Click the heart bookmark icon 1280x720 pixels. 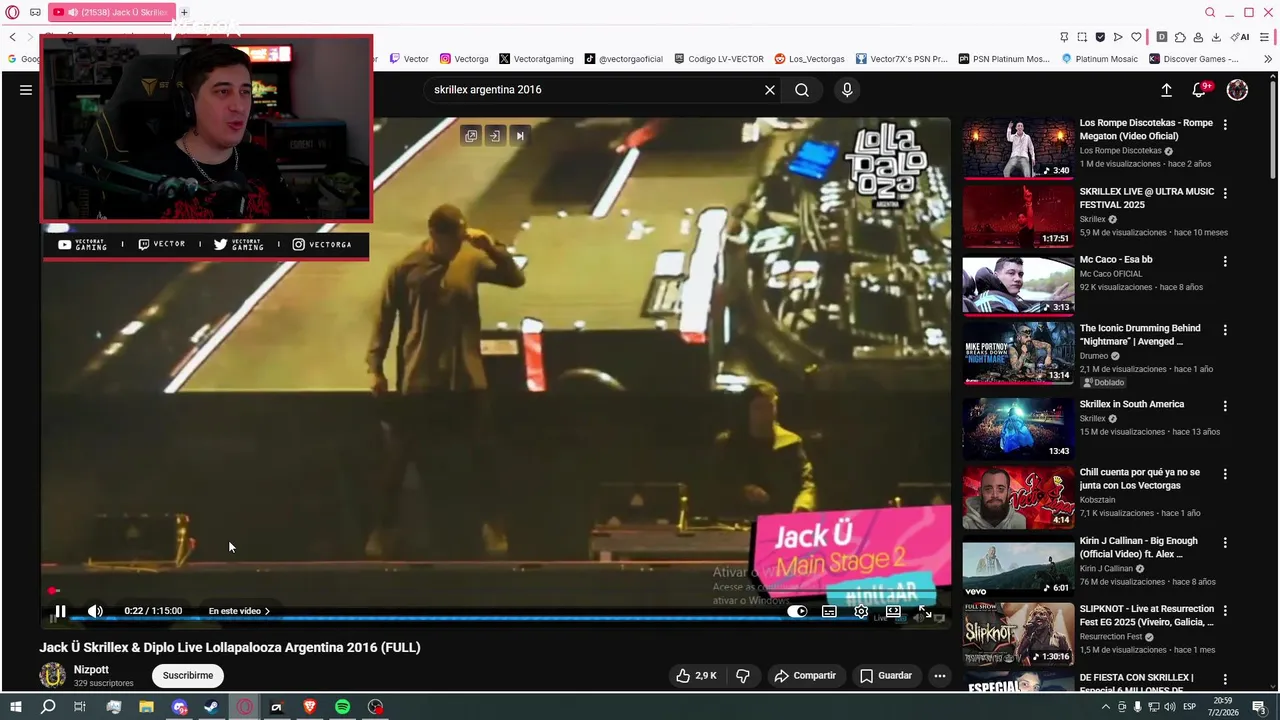click(1136, 37)
